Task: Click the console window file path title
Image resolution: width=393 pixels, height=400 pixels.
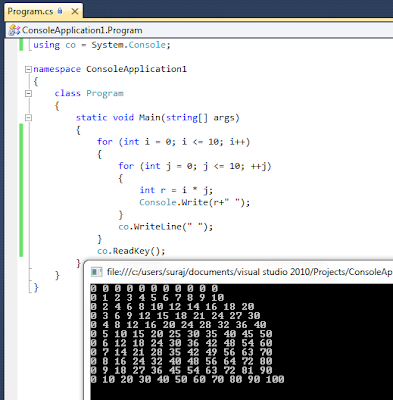Action: tap(249, 272)
